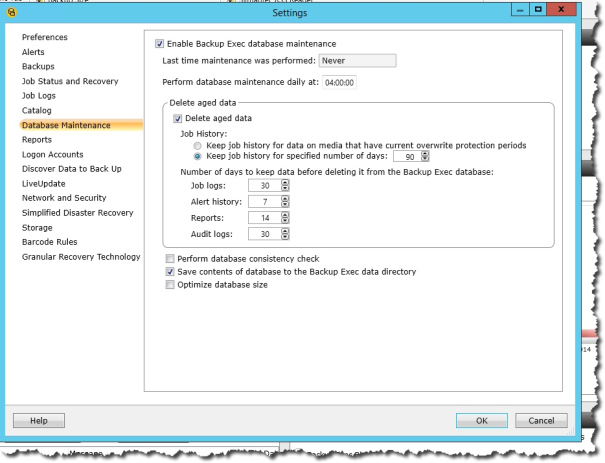
Task: Click the Alert history days field
Action: [x=264, y=201]
